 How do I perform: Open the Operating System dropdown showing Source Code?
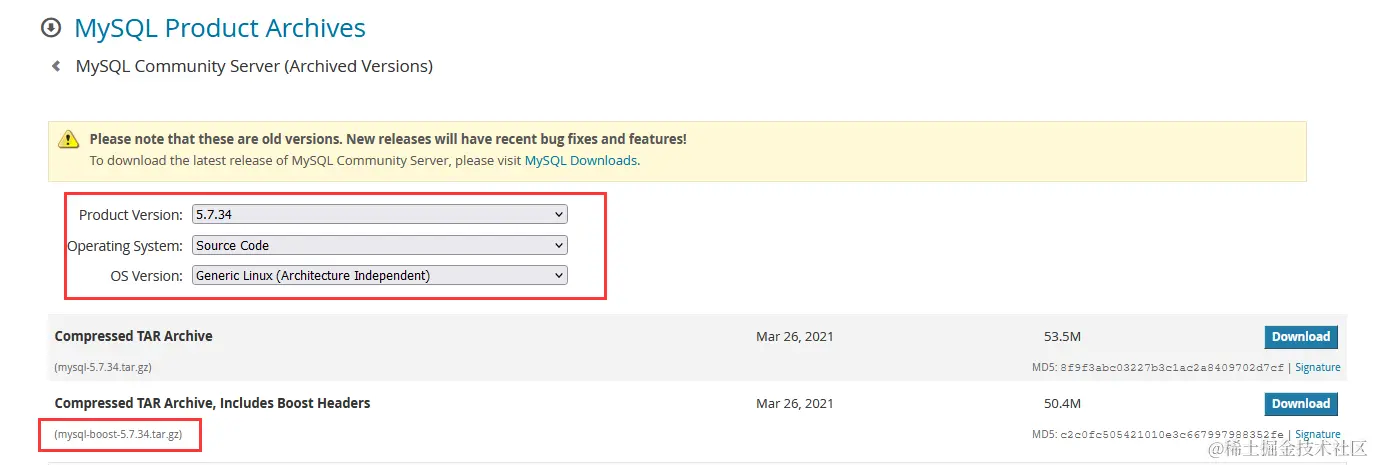(x=379, y=245)
